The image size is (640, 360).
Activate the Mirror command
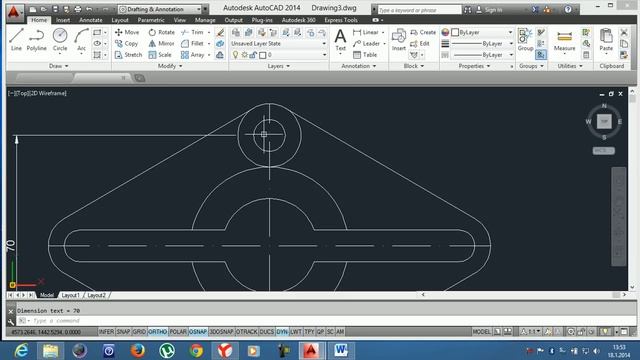(162, 43)
